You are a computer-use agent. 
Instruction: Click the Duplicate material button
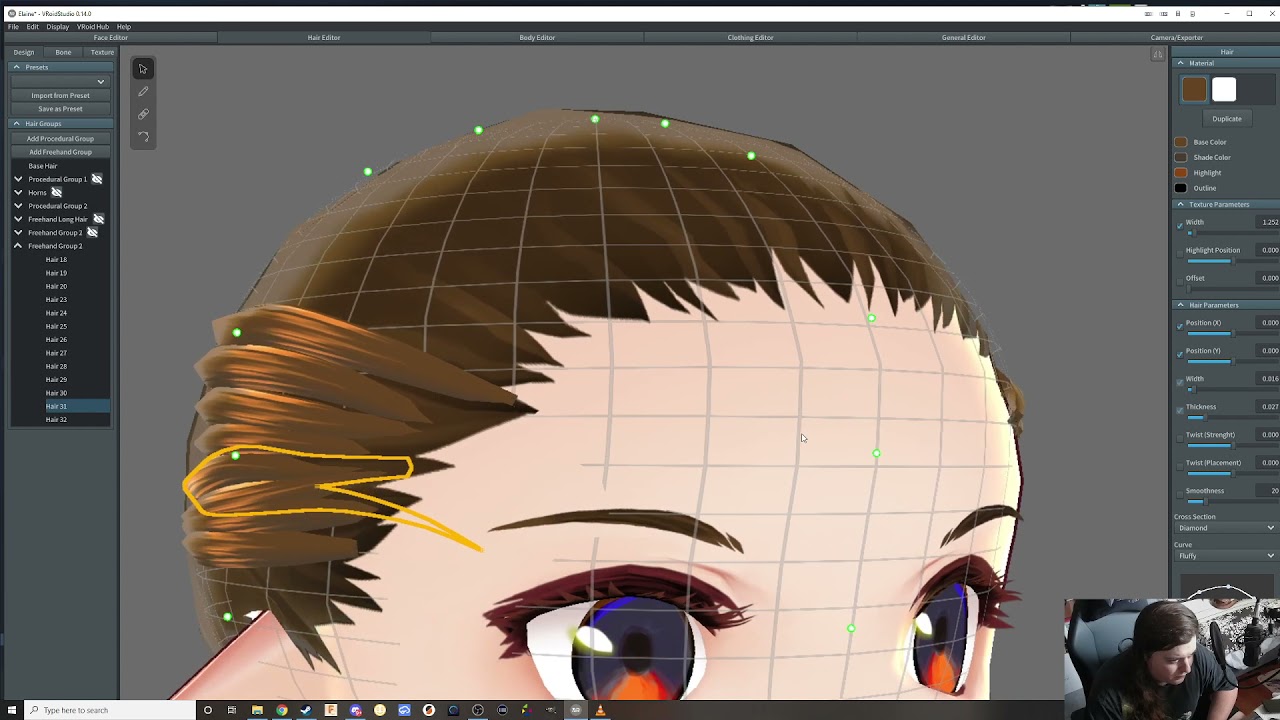pyautogui.click(x=1226, y=119)
